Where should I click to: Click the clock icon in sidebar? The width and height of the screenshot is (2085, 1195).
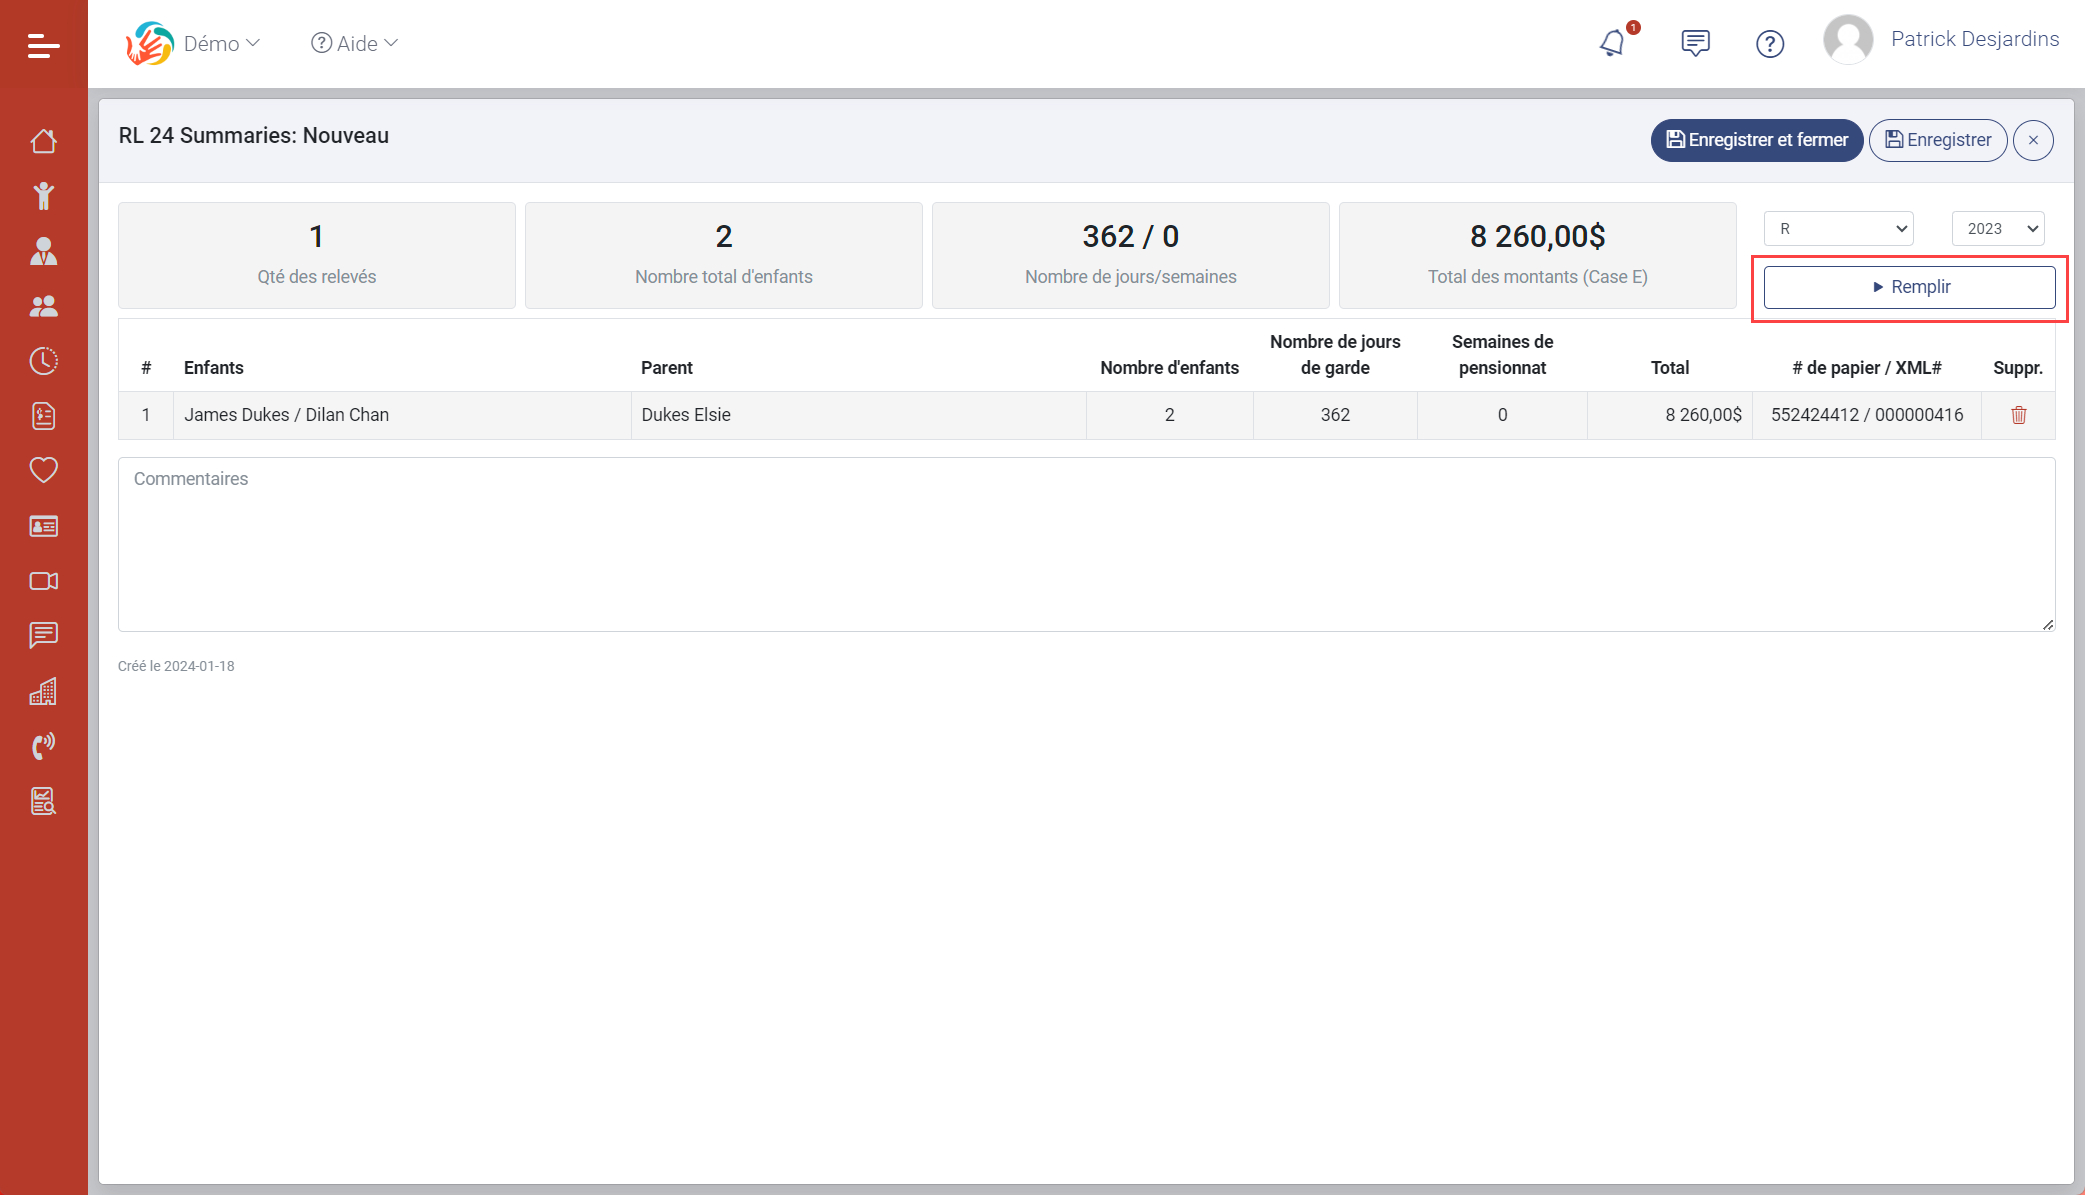[x=43, y=361]
